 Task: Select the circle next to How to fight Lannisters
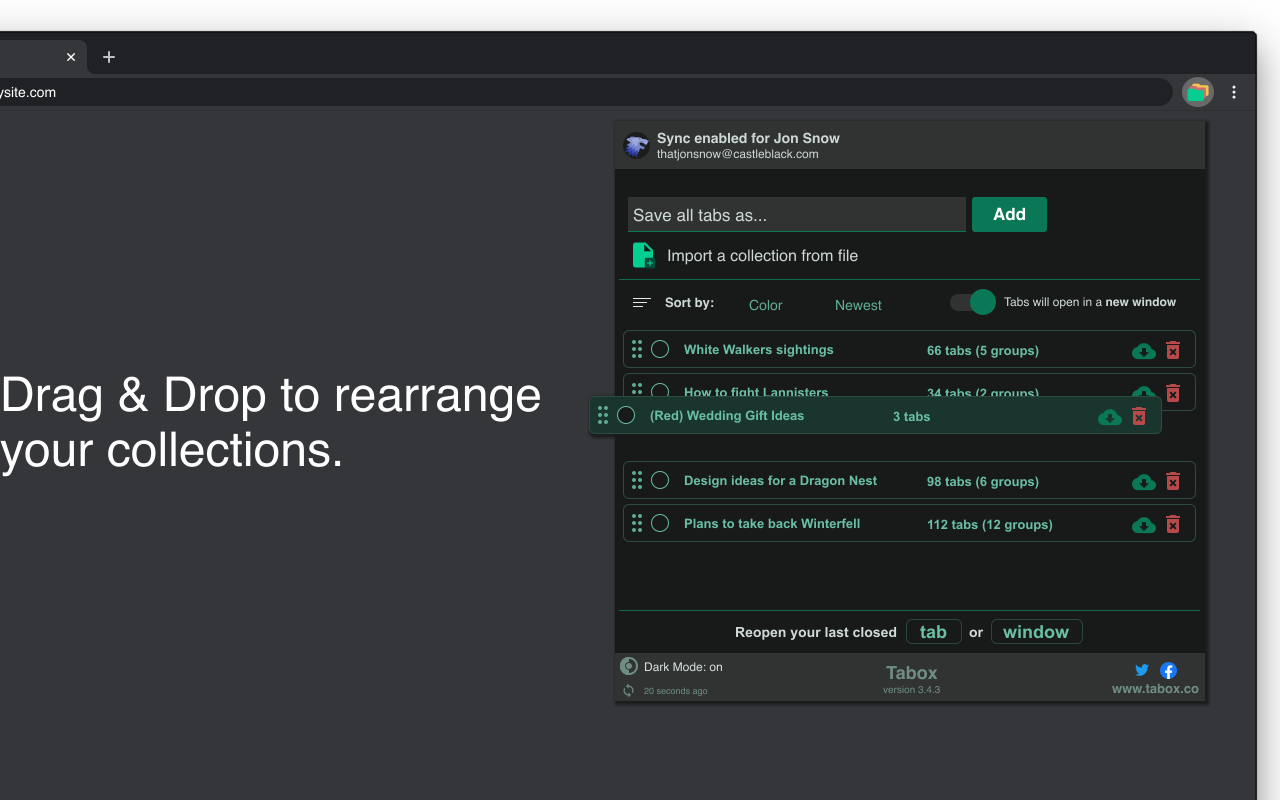point(660,392)
